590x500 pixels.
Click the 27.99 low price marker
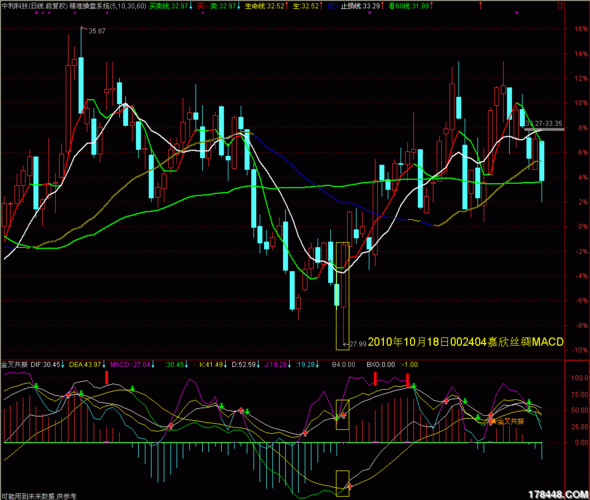pos(357,344)
